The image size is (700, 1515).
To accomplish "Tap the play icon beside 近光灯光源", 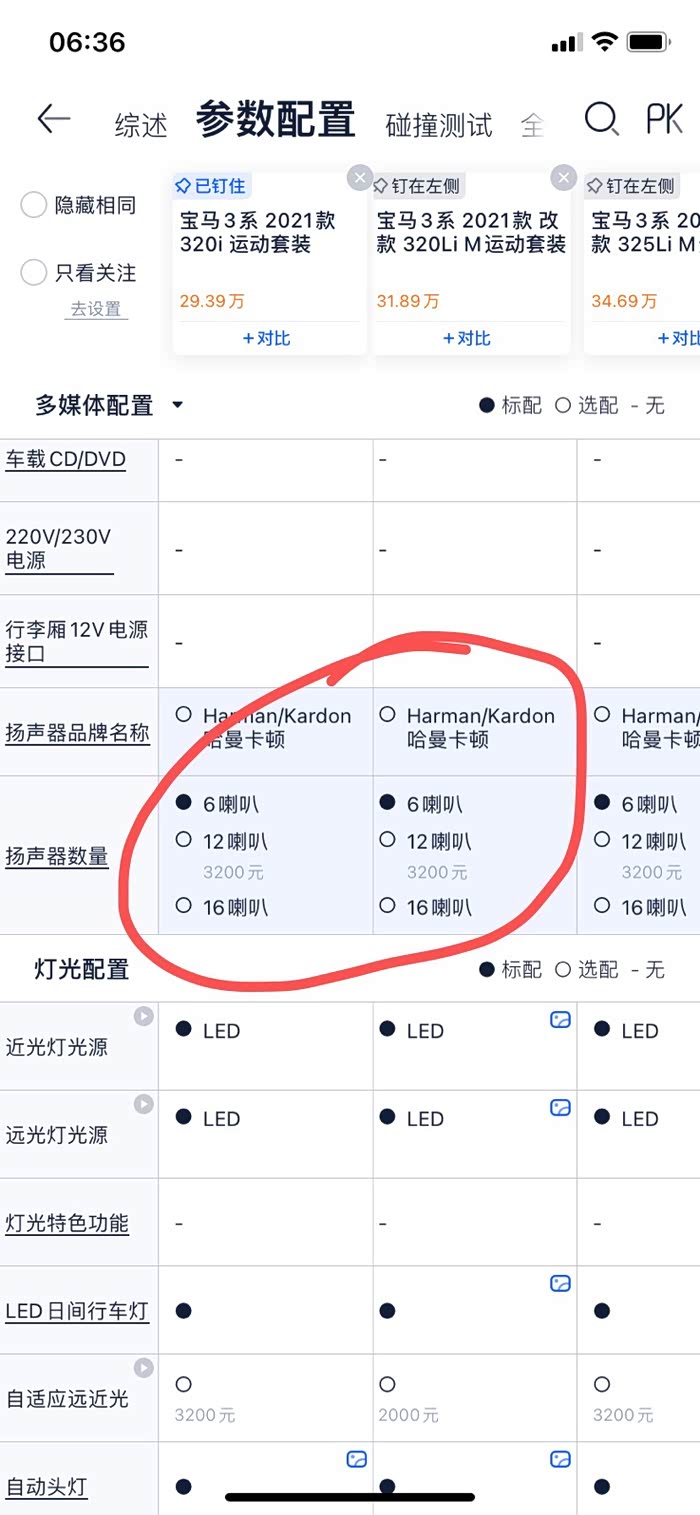I will tap(144, 1016).
